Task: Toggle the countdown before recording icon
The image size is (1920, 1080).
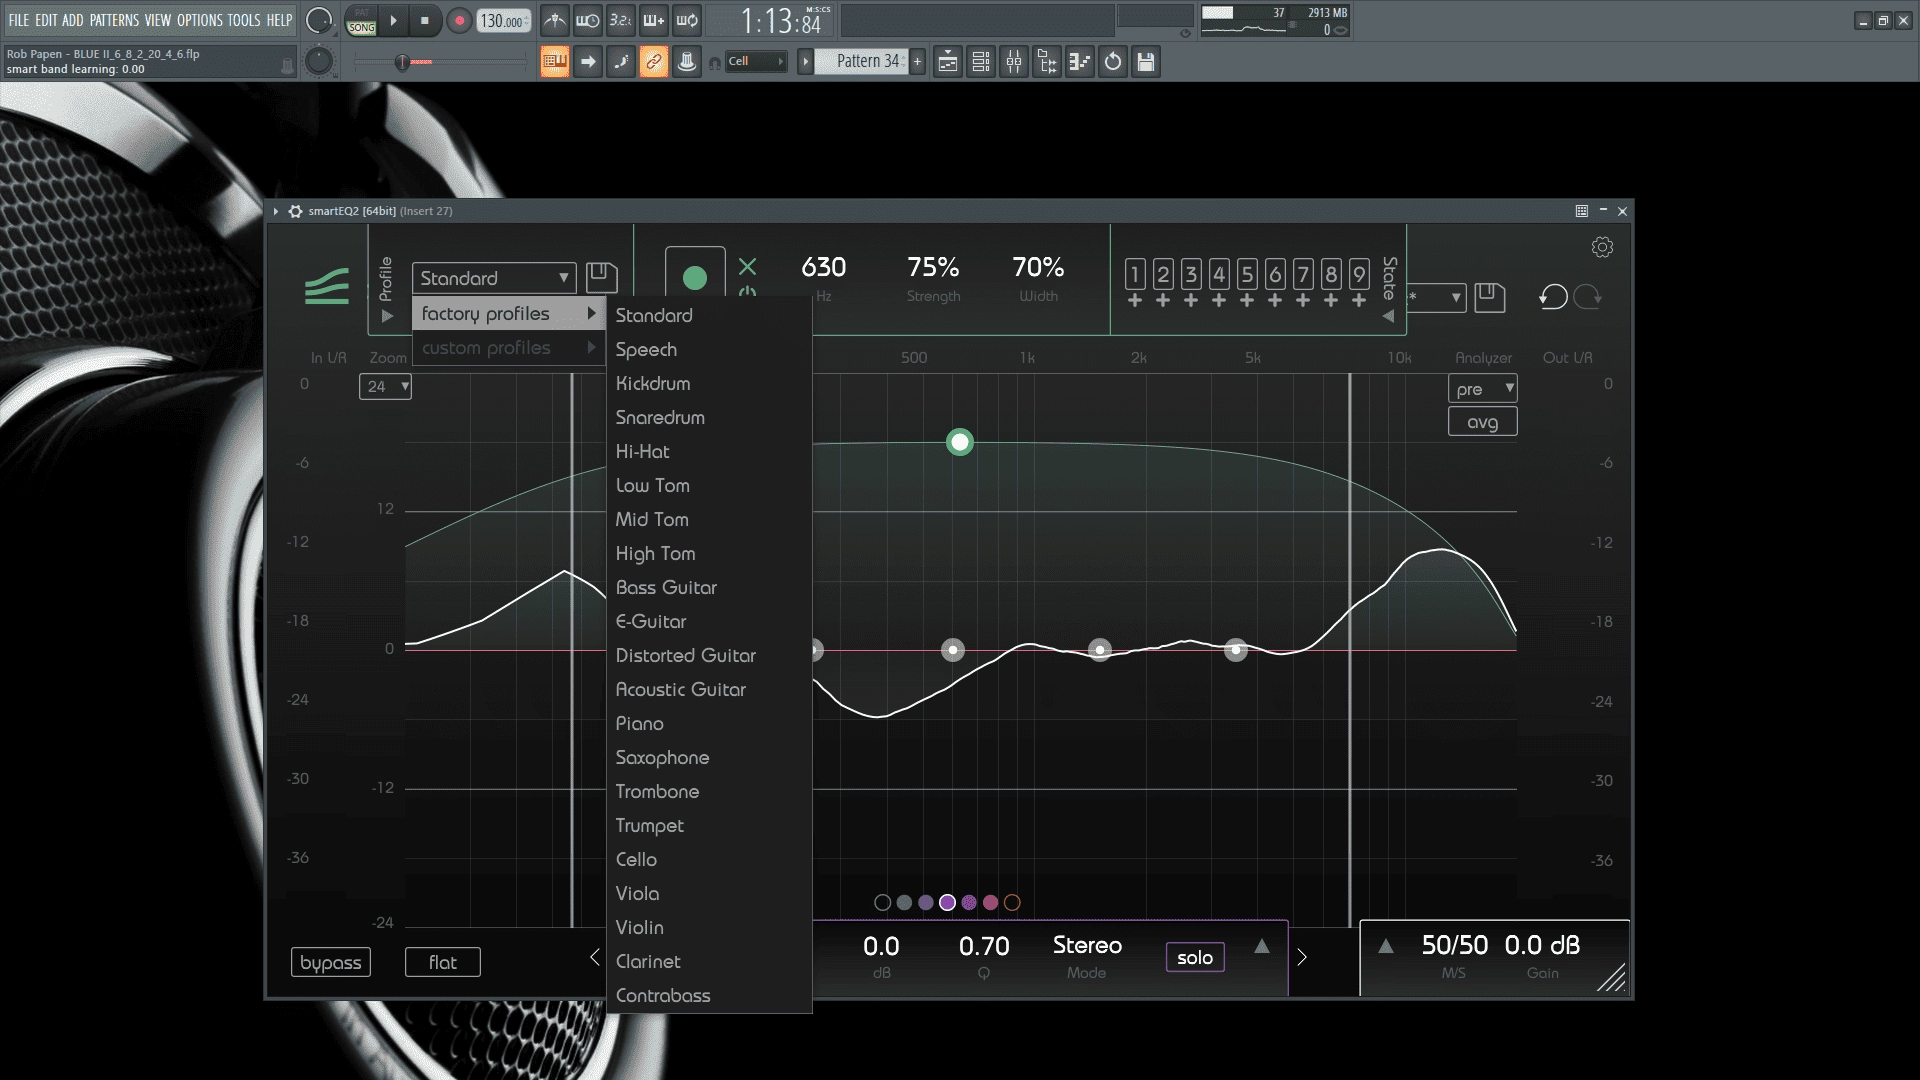Action: click(621, 20)
